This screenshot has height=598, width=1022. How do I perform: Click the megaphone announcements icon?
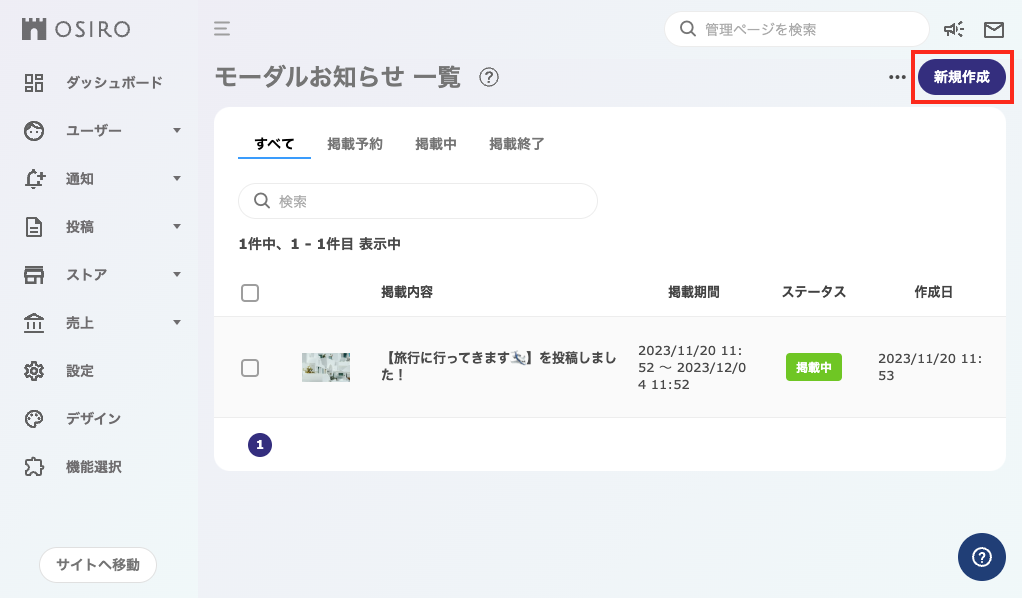click(x=953, y=29)
